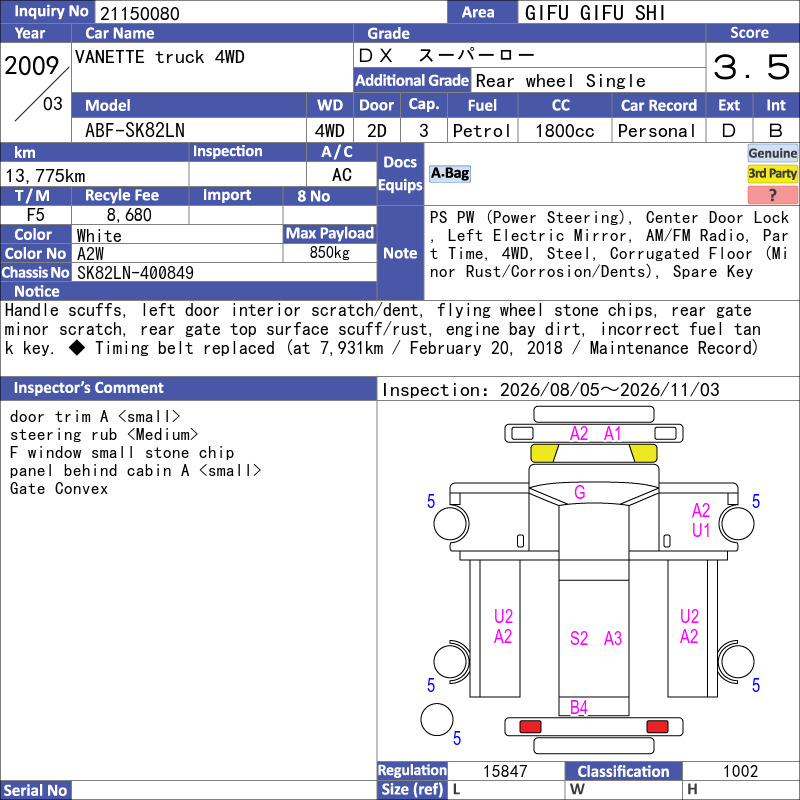The width and height of the screenshot is (800, 800).
Task: Select the G mark on the windshield
Action: [580, 492]
